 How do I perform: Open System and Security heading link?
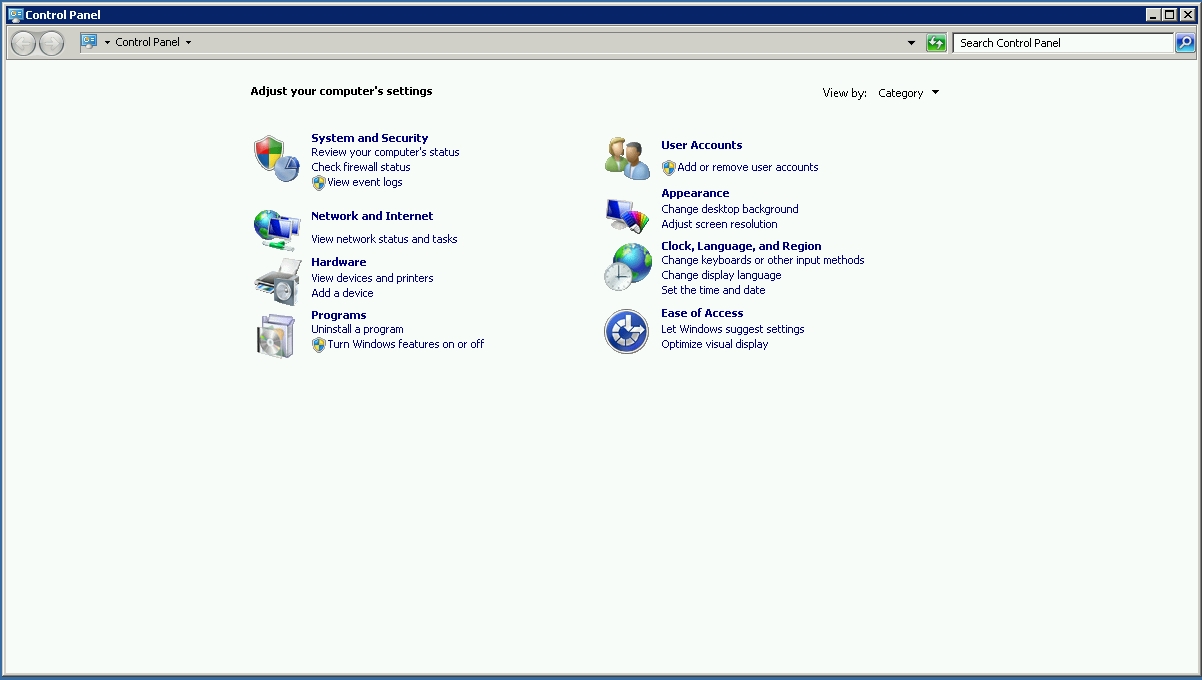pyautogui.click(x=370, y=138)
